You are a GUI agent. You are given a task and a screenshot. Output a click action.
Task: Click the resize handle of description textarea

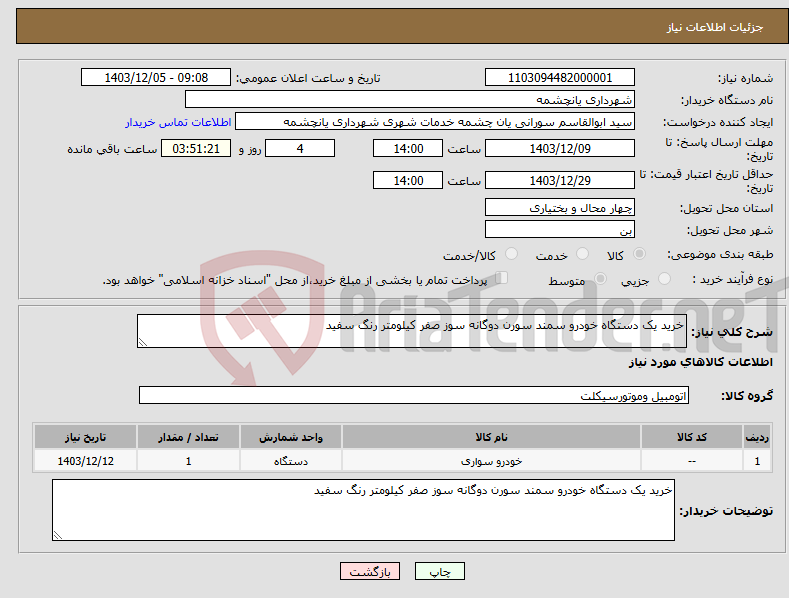[x=143, y=342]
